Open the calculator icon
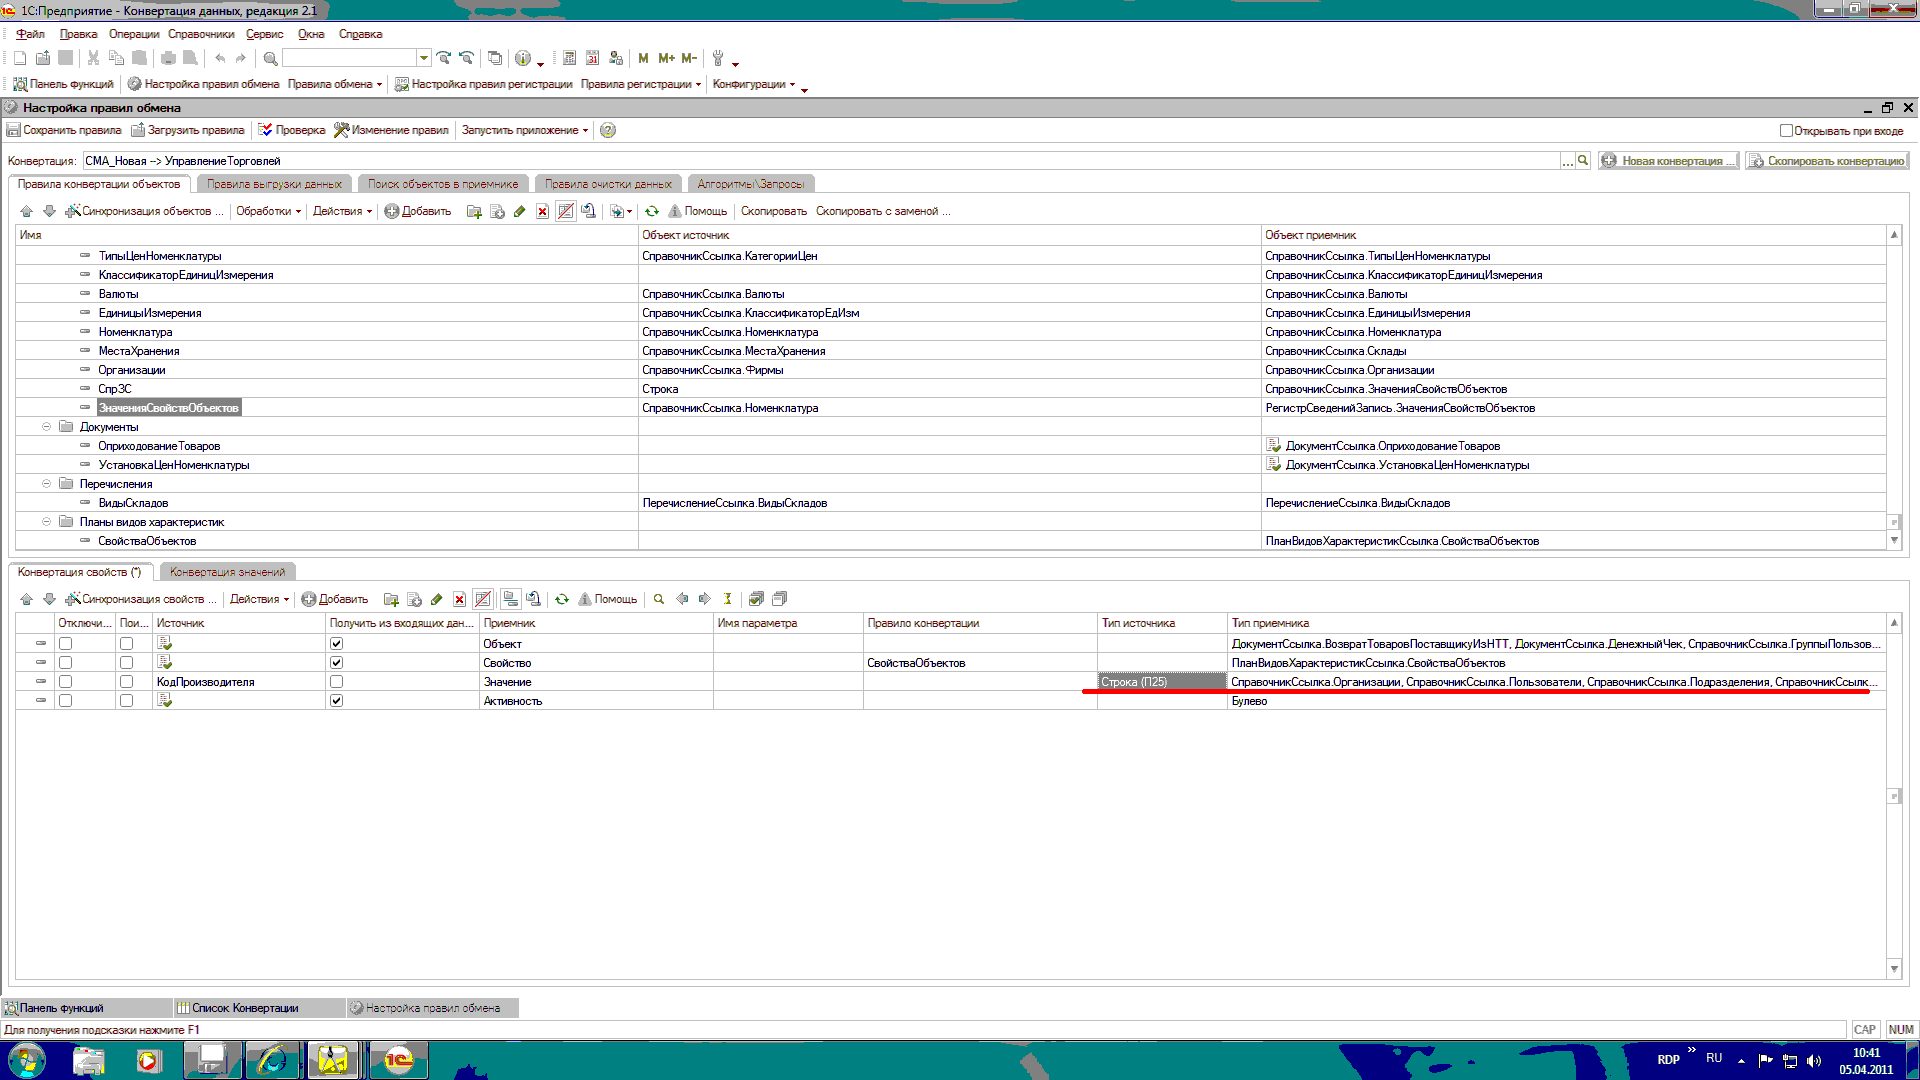Screen dimensions: 1920x1080 (569, 58)
